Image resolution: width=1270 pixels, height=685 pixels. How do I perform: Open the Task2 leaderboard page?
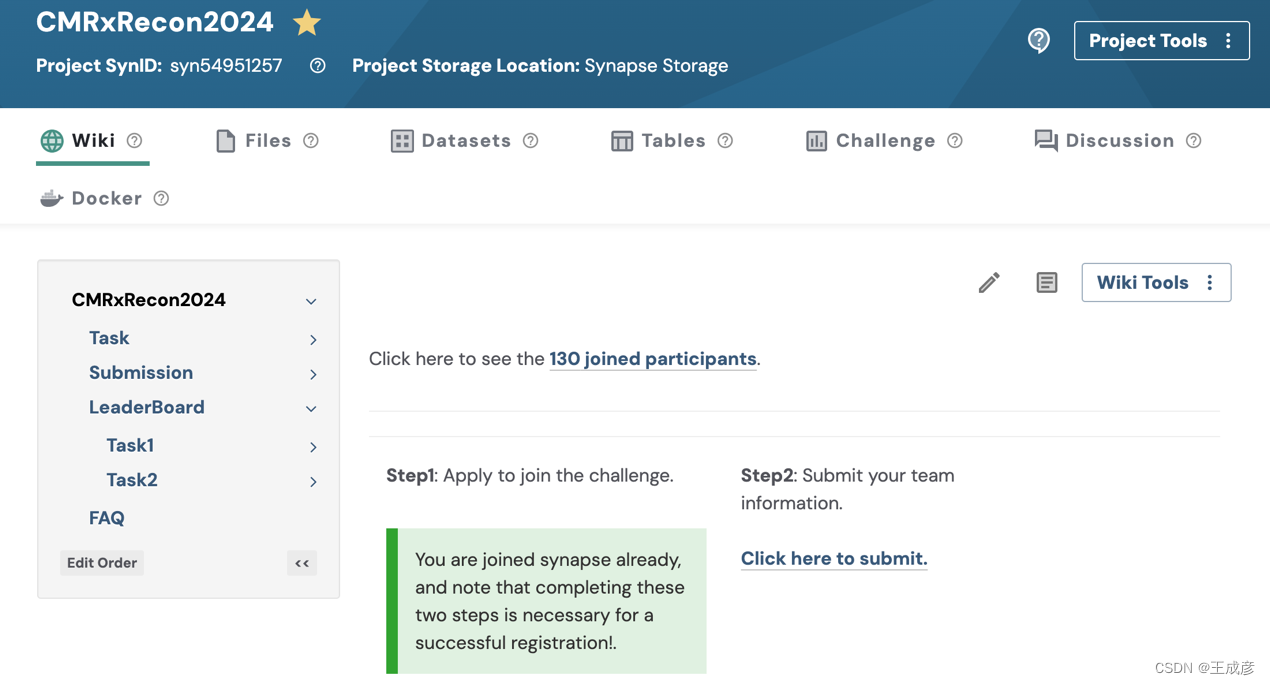coord(132,480)
